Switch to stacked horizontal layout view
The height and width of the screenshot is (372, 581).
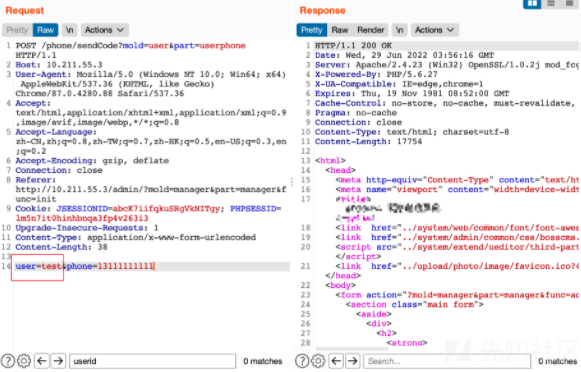tap(551, 4)
